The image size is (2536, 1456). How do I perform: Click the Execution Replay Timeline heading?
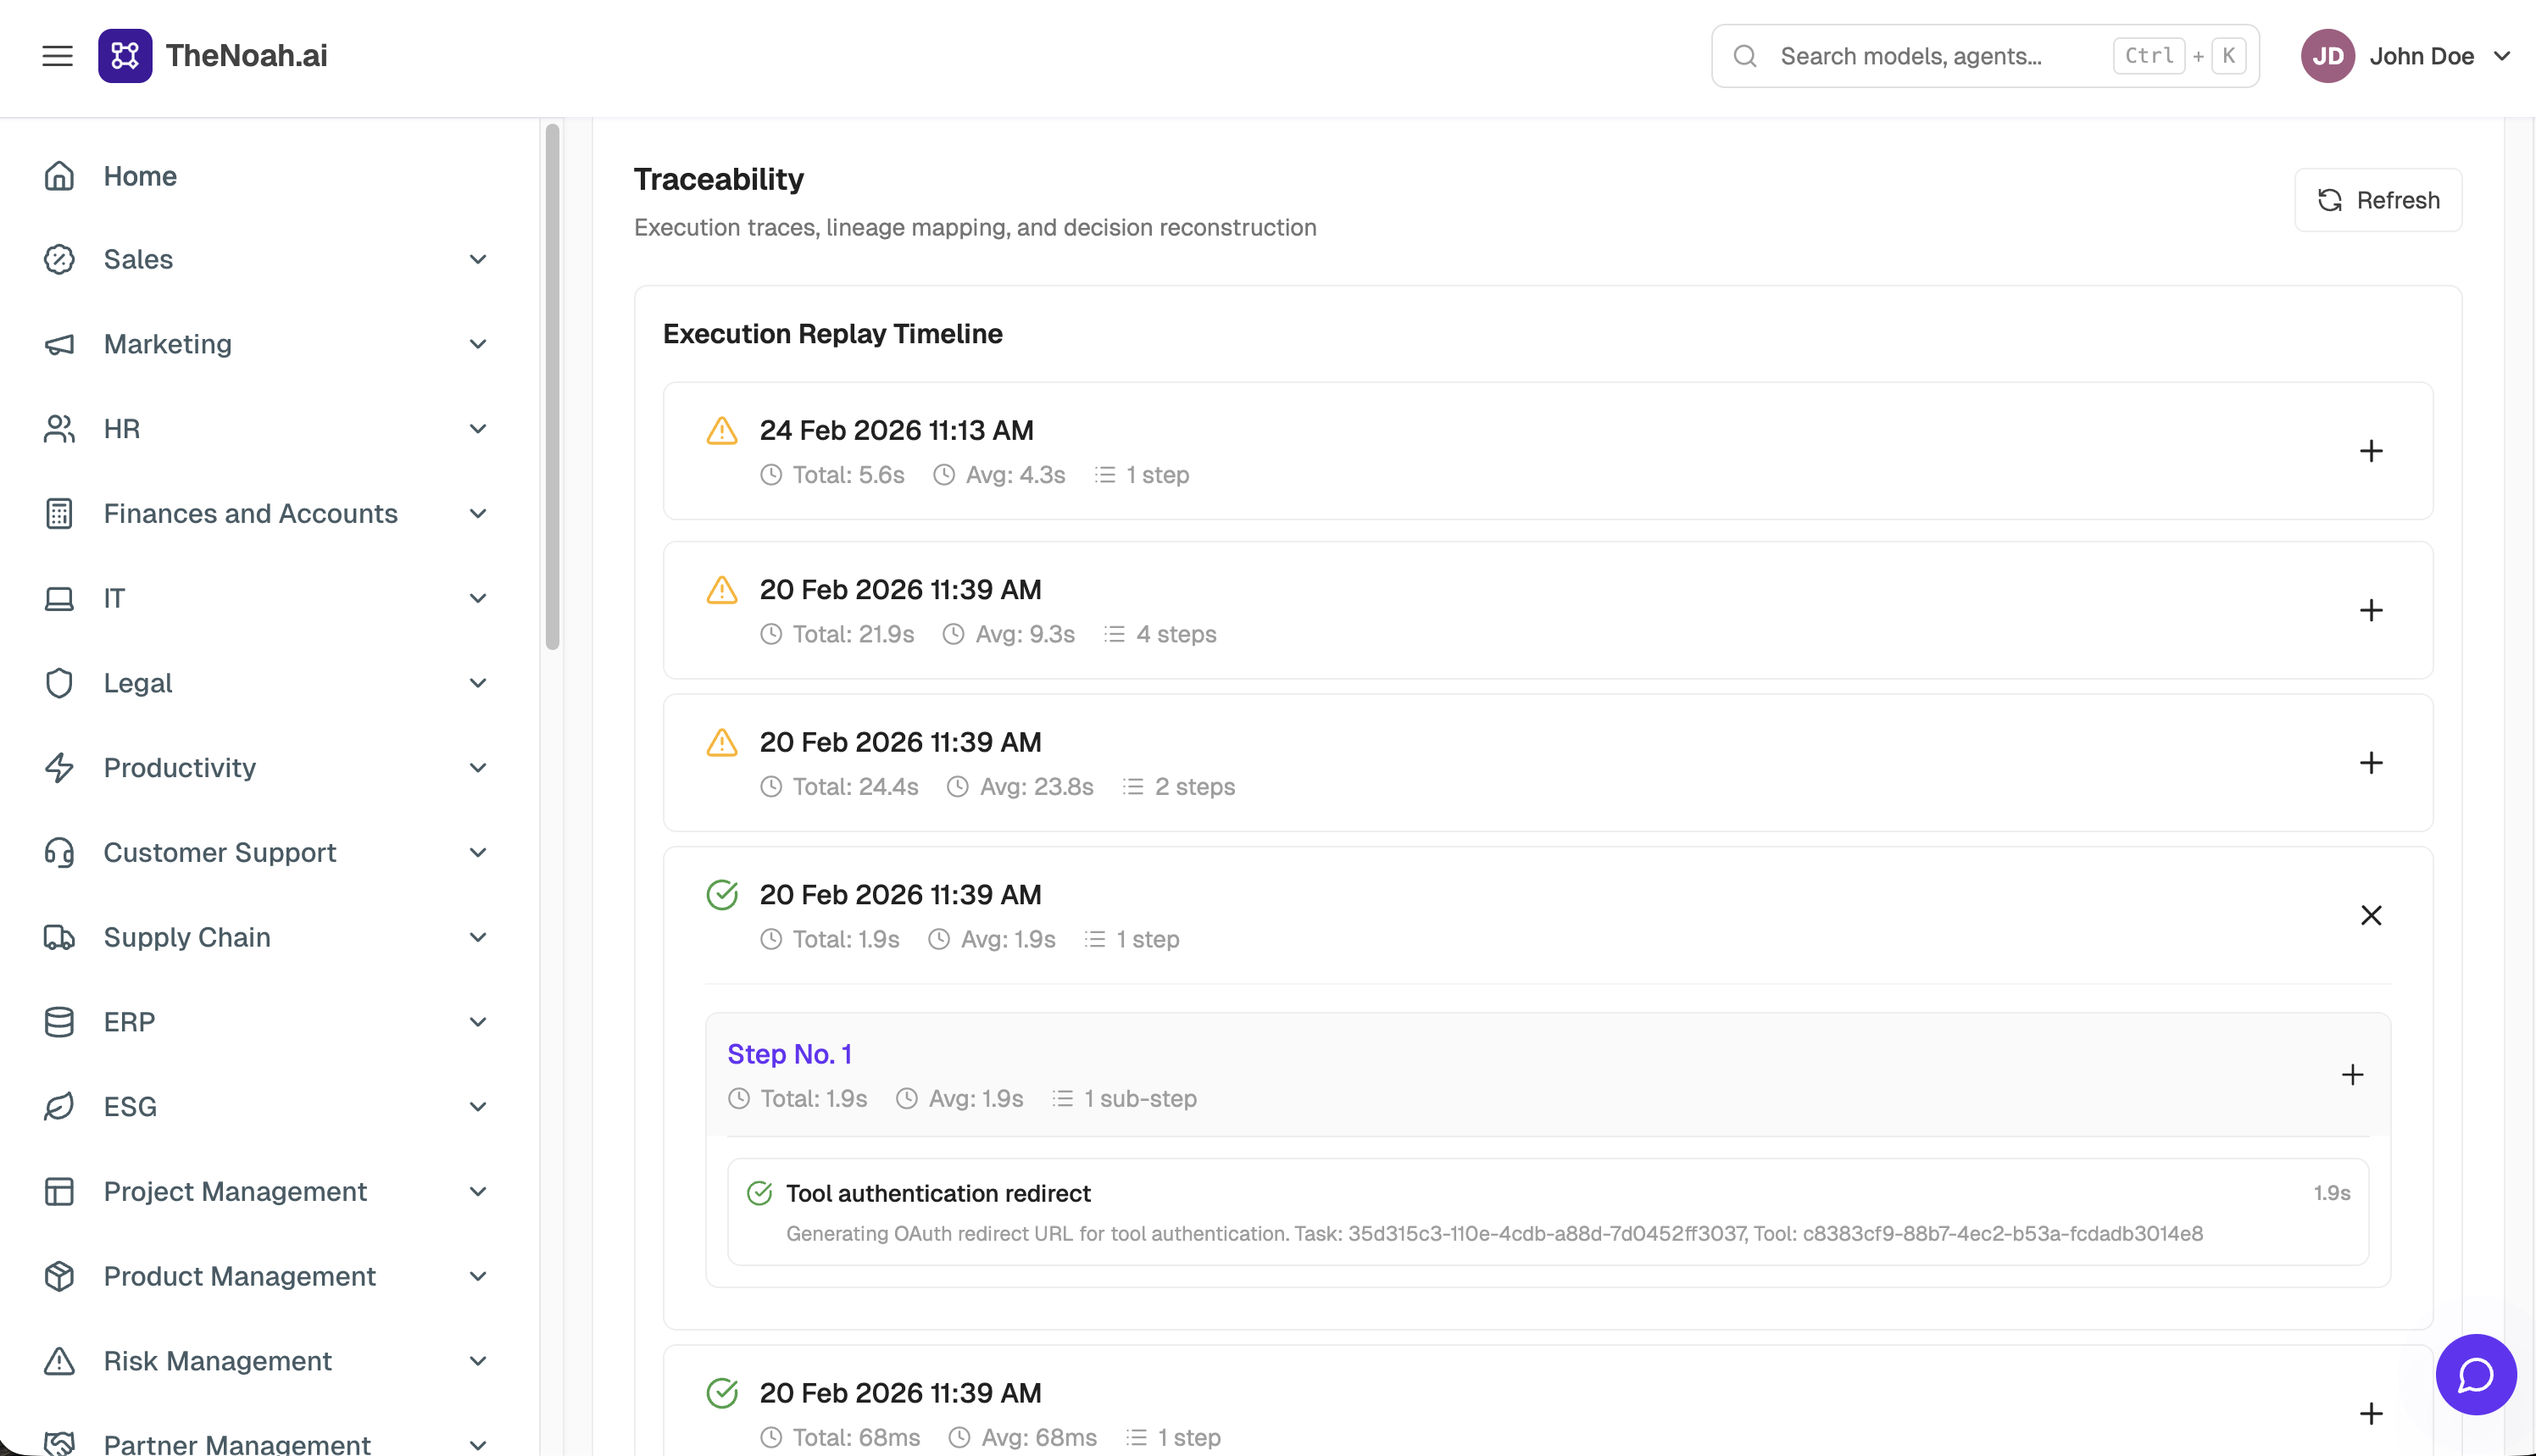pyautogui.click(x=832, y=334)
